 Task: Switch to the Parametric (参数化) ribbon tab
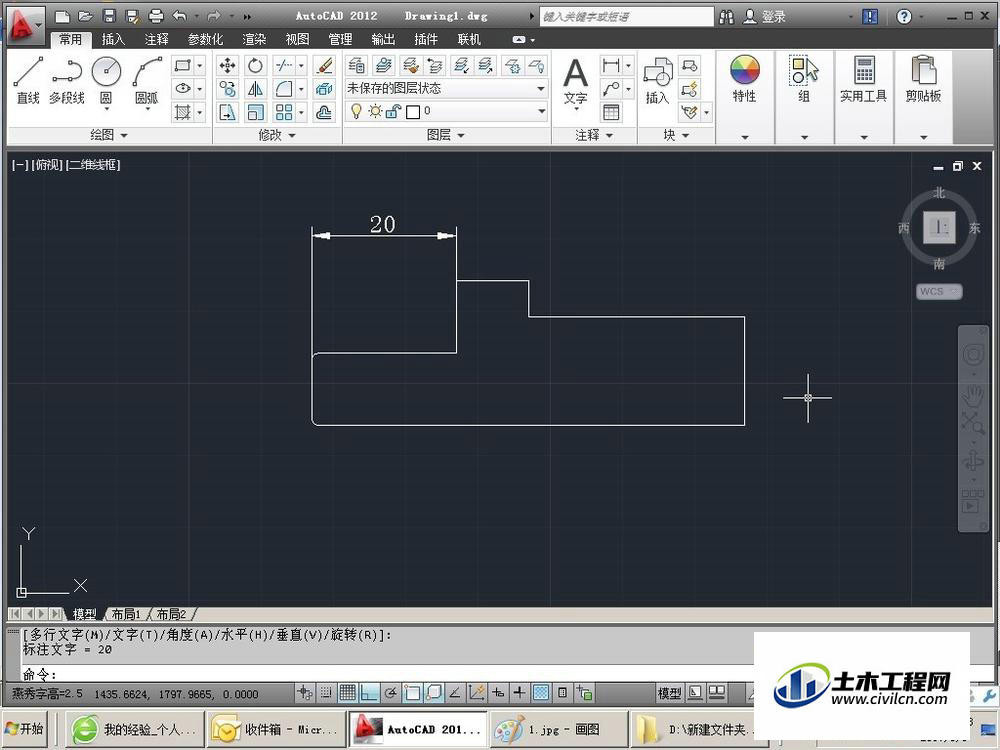(205, 40)
